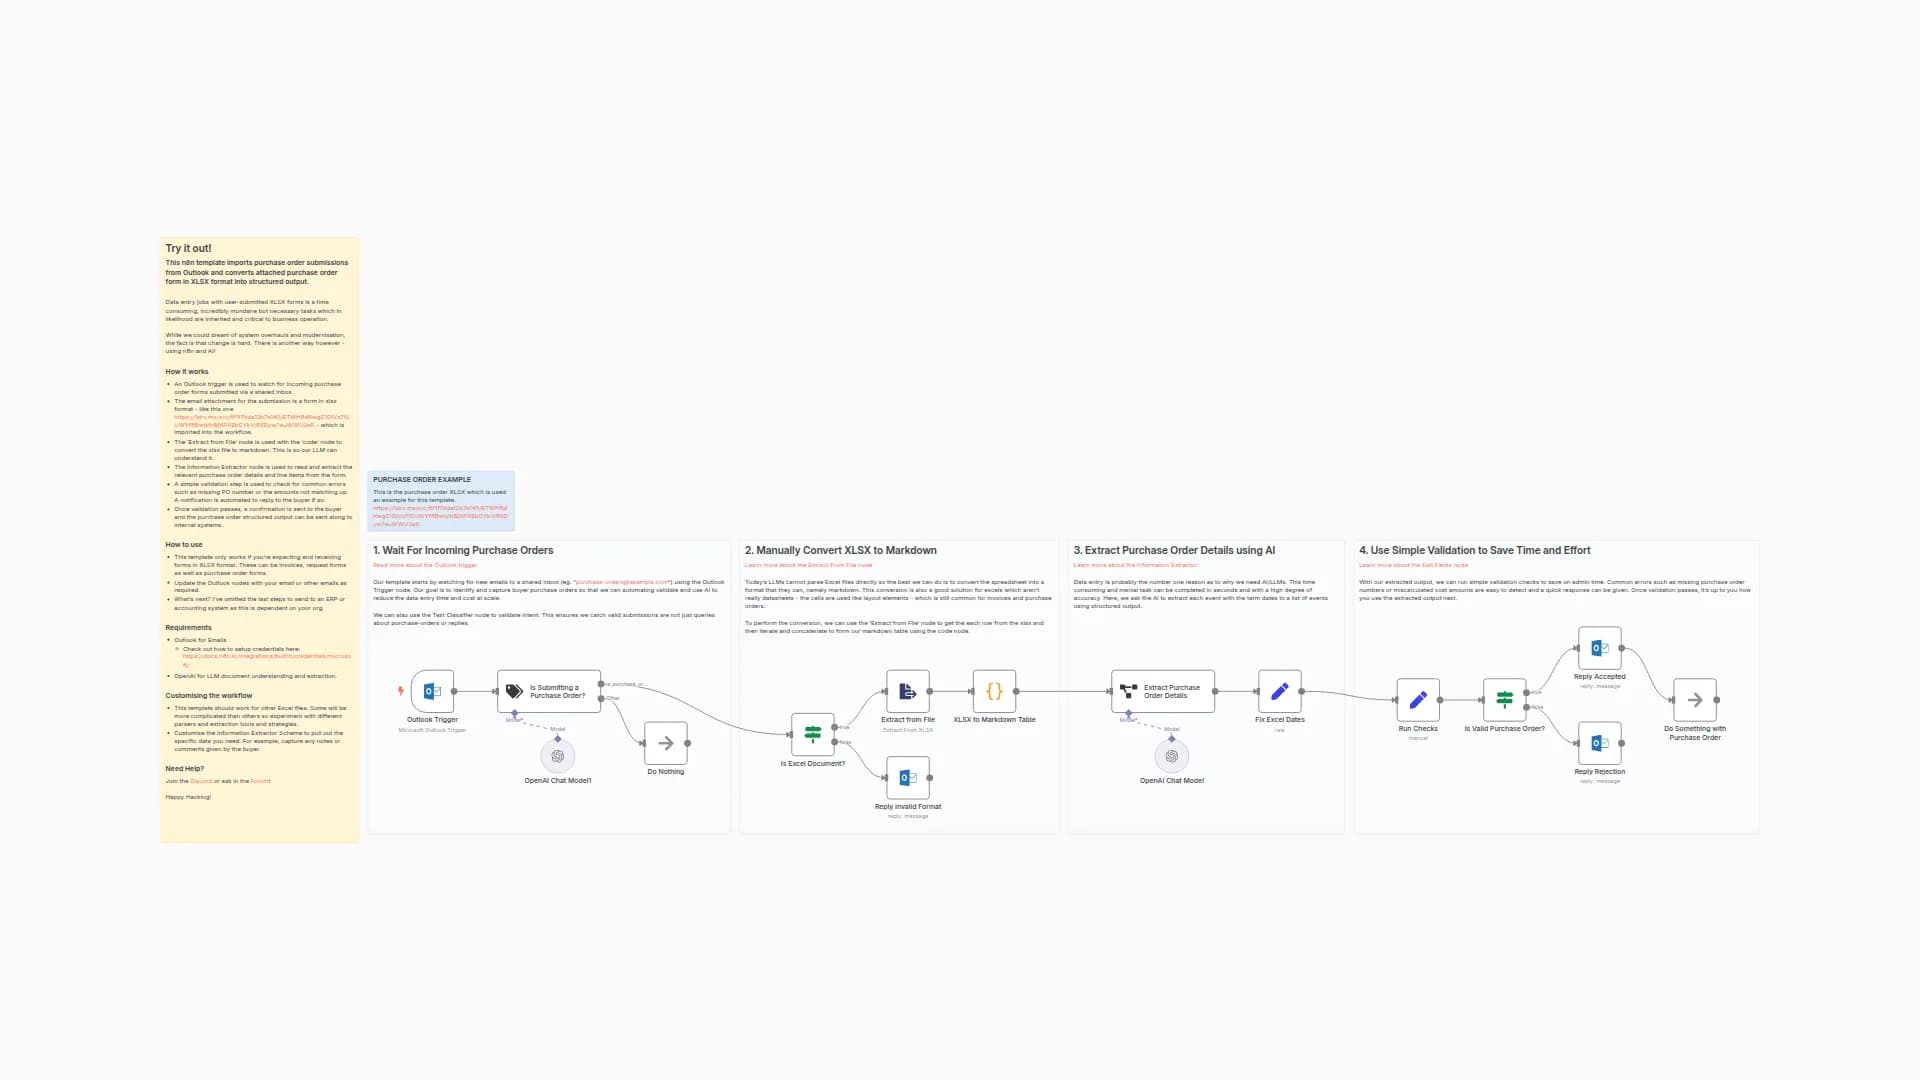Open the XLSX URL in Purchase Order Example note

(x=440, y=516)
